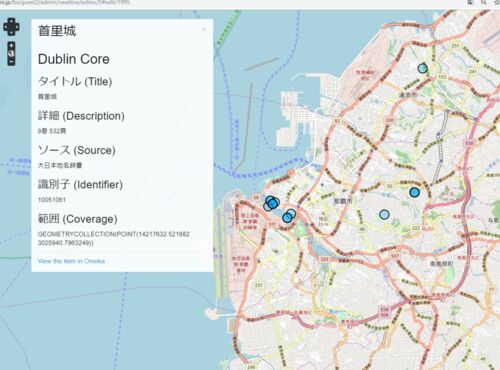Focus the browser address bar URL
The height and width of the screenshot is (370, 500).
pyautogui.click(x=65, y=3)
